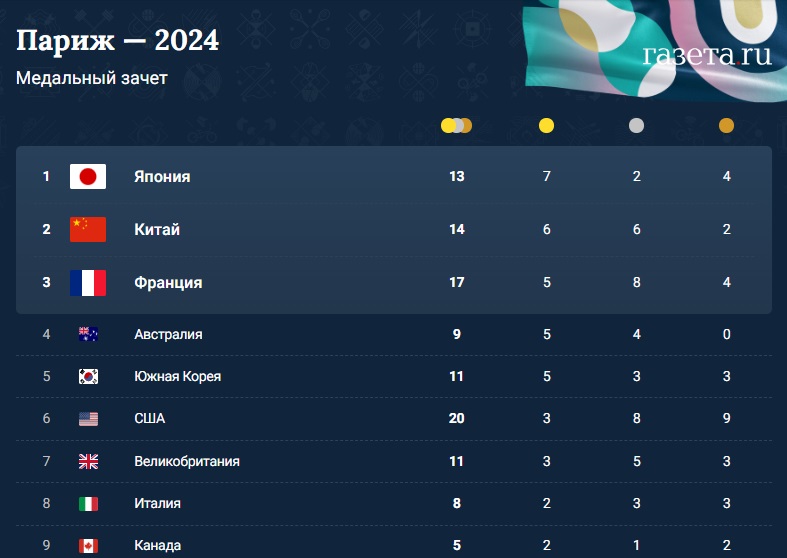Click the Париж — 2024 heading
This screenshot has height=558, width=787.
[117, 40]
